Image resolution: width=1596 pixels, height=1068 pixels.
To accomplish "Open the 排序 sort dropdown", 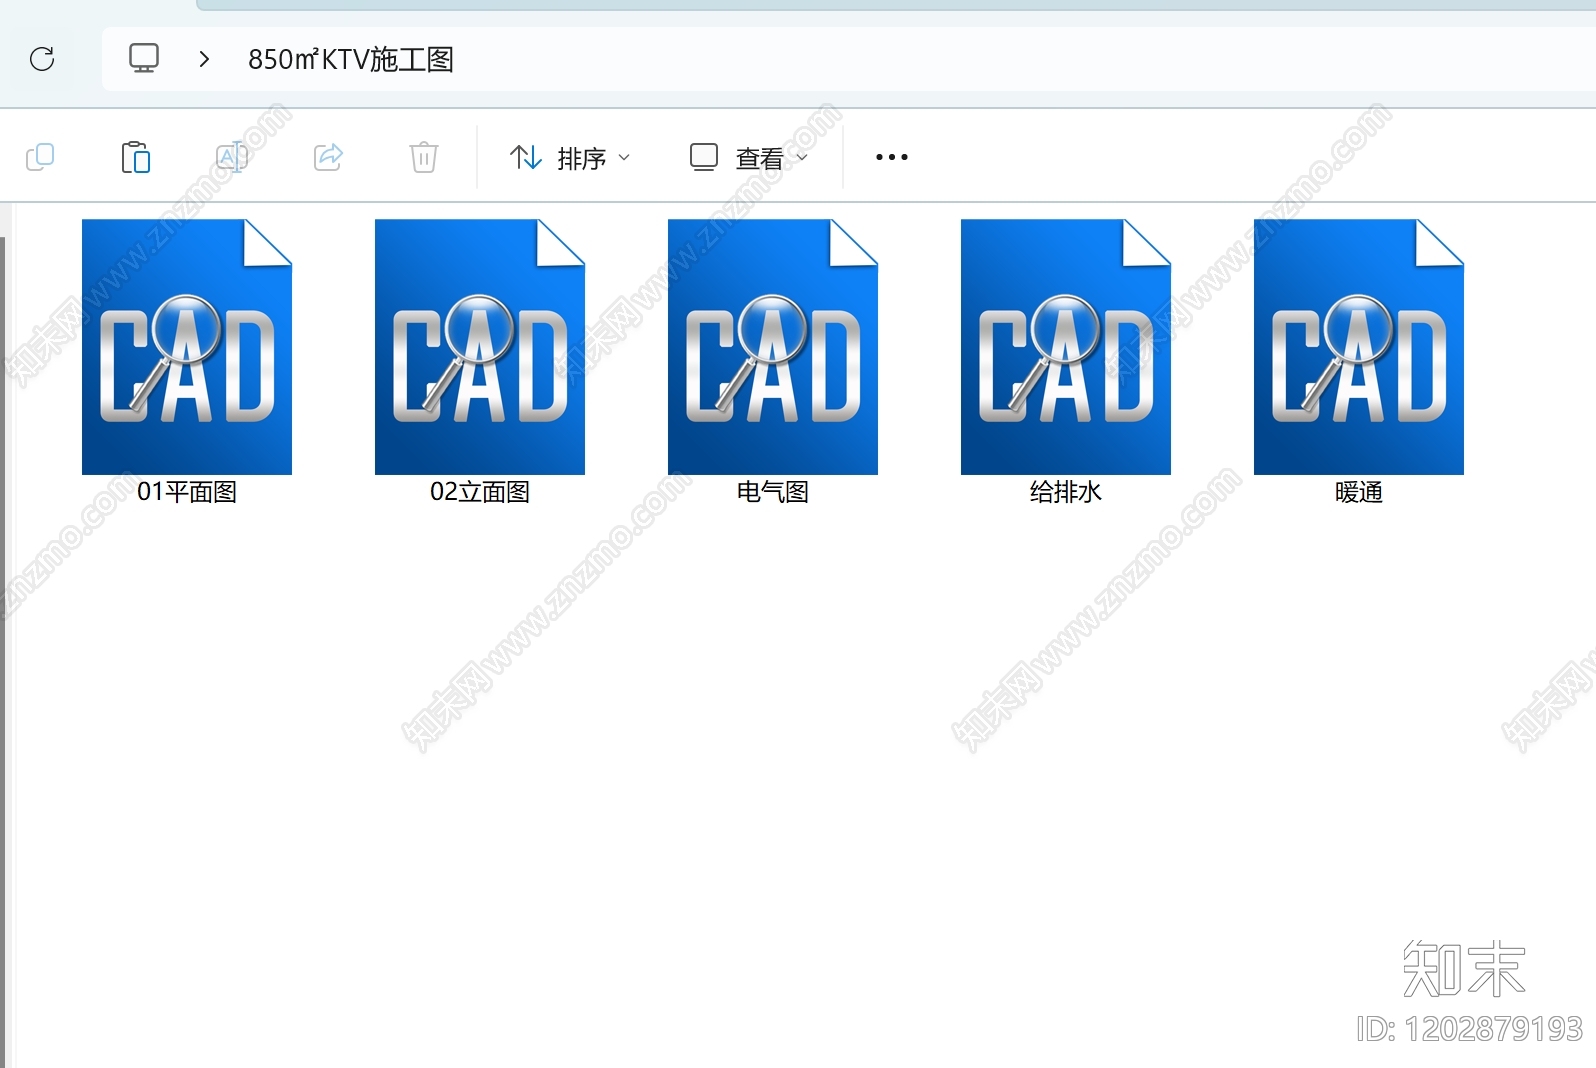I will [570, 158].
